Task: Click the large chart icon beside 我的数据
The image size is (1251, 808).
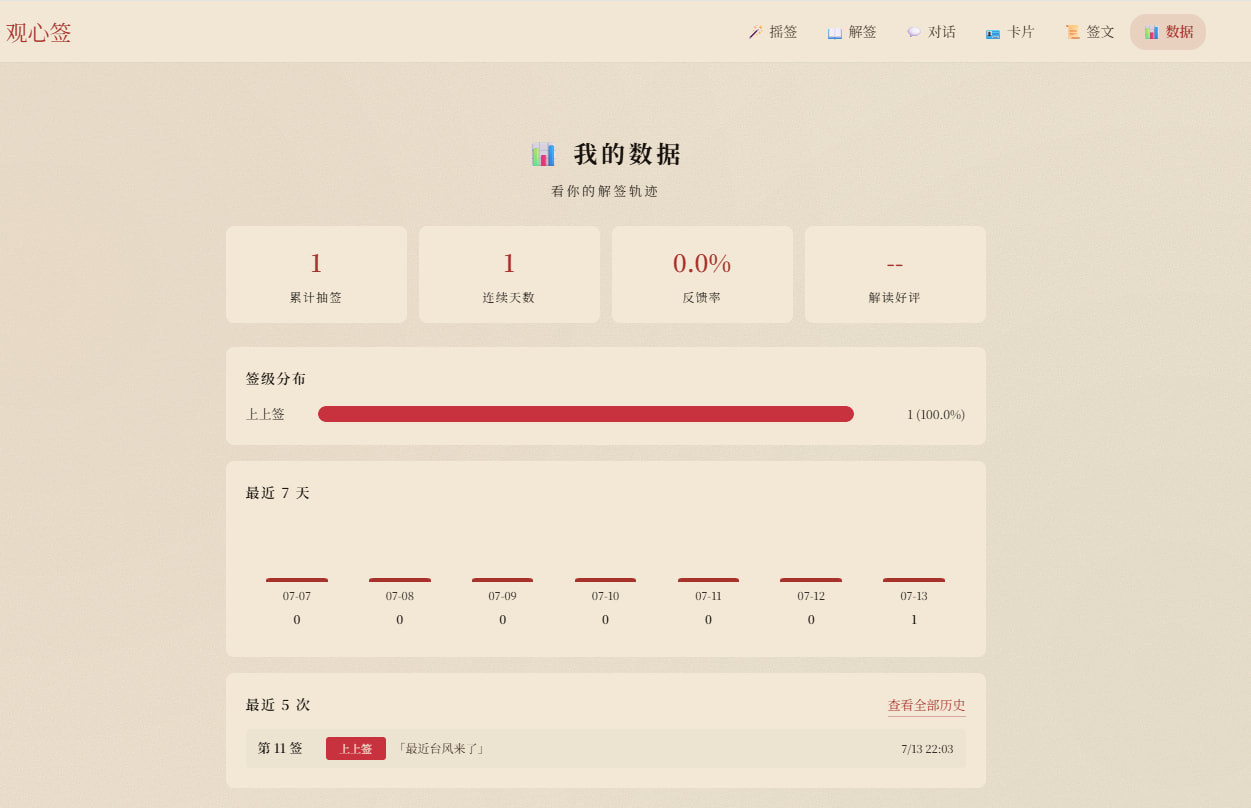Action: 543,154
